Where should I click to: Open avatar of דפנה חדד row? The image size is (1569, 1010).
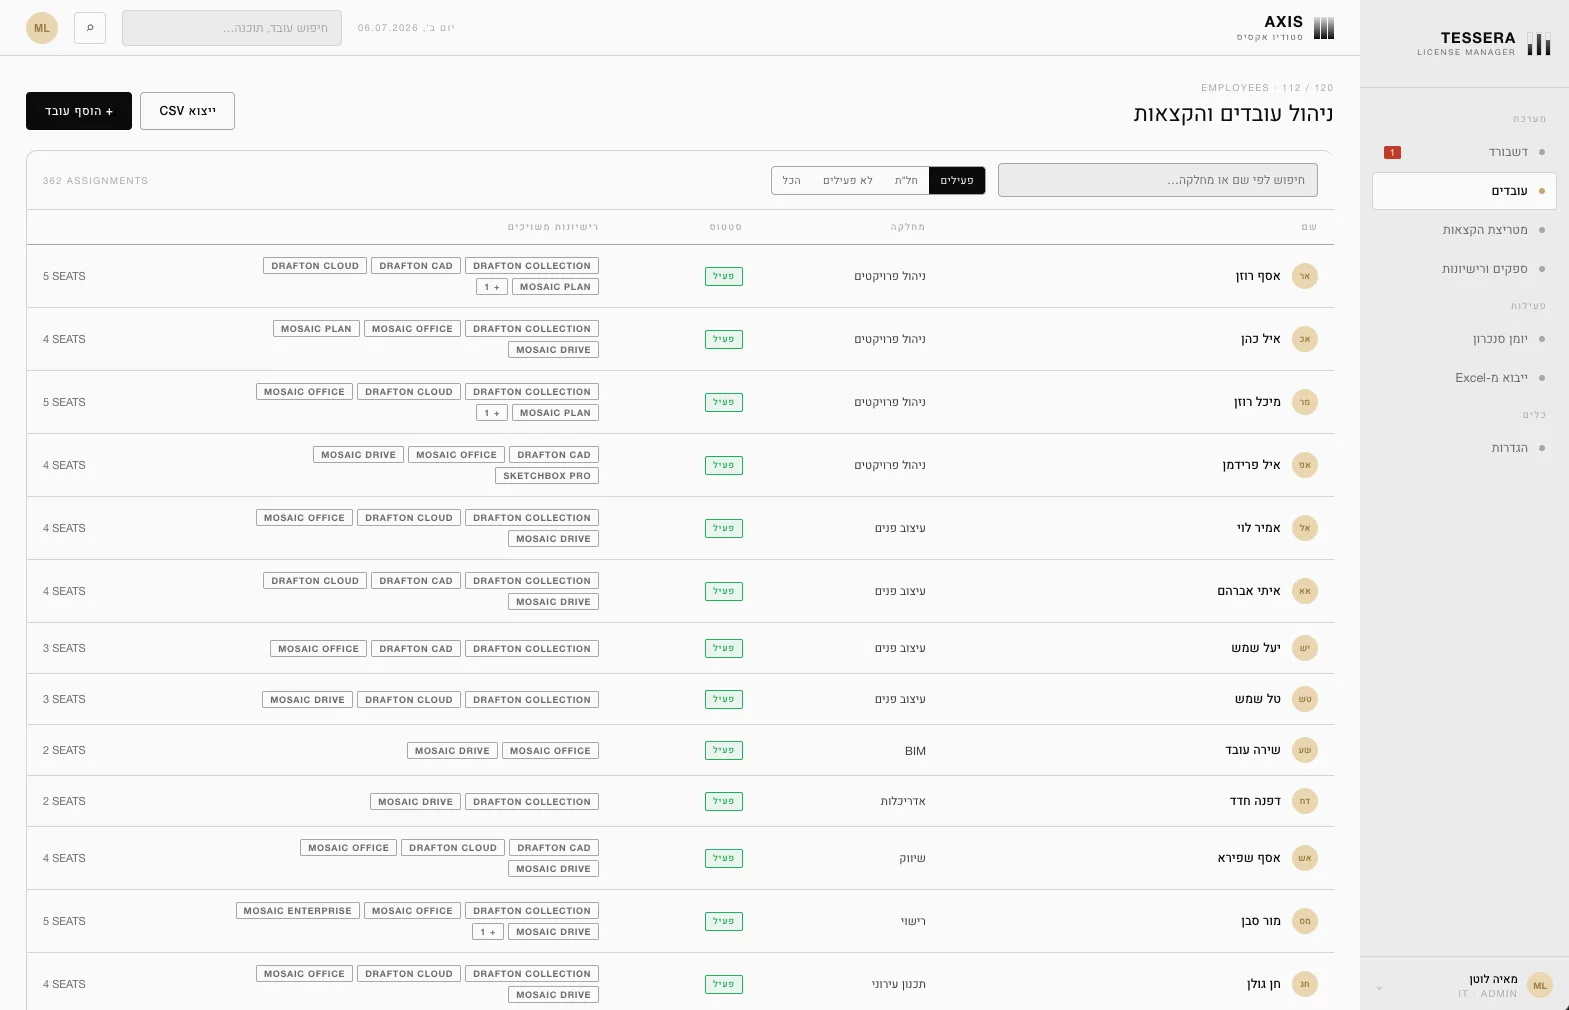1305,801
